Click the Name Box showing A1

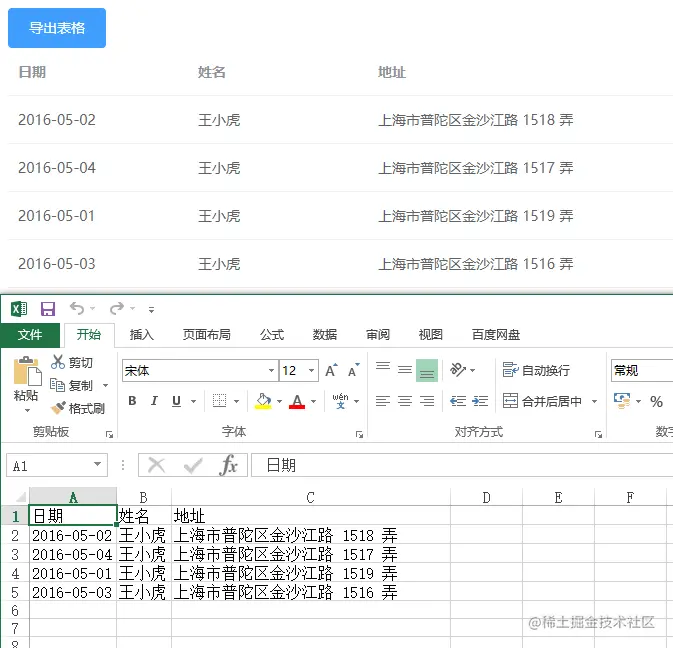coord(57,465)
